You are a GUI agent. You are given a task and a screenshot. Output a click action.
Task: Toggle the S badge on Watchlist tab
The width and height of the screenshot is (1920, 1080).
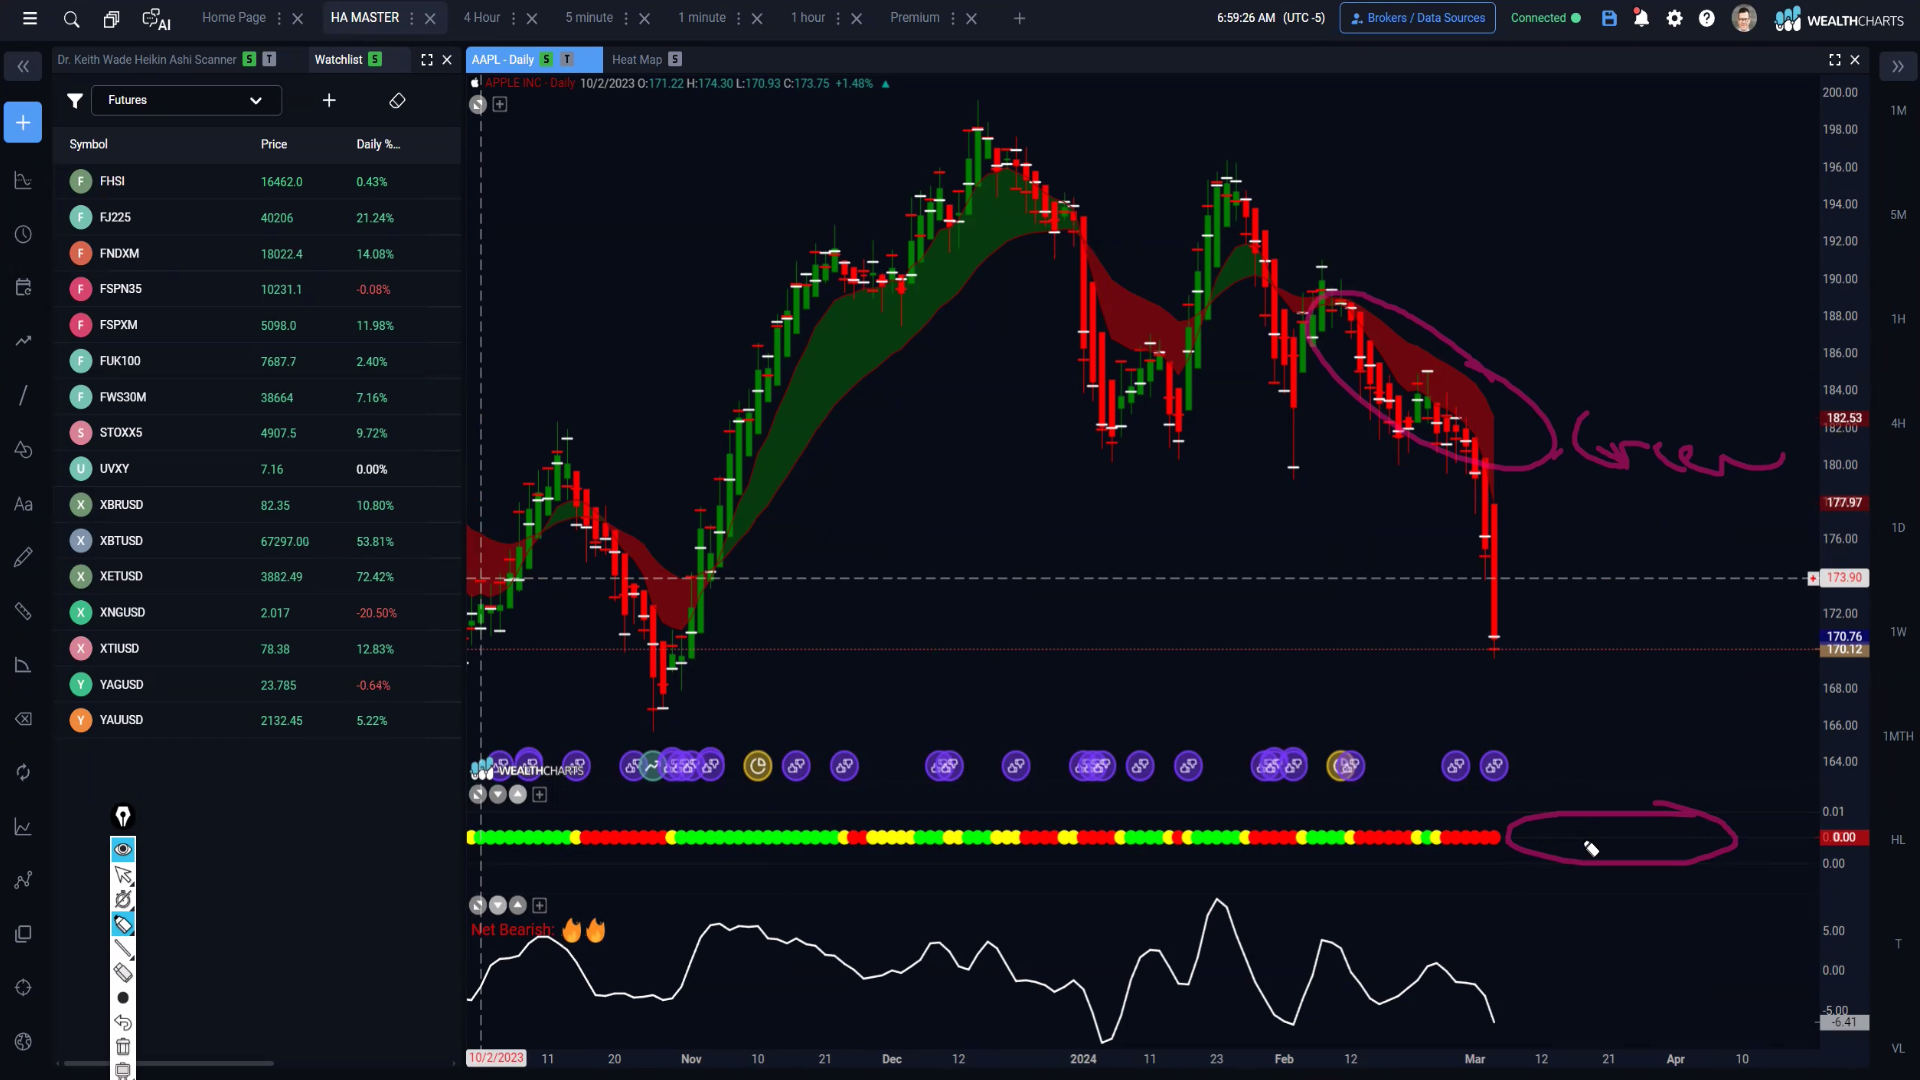coord(375,60)
